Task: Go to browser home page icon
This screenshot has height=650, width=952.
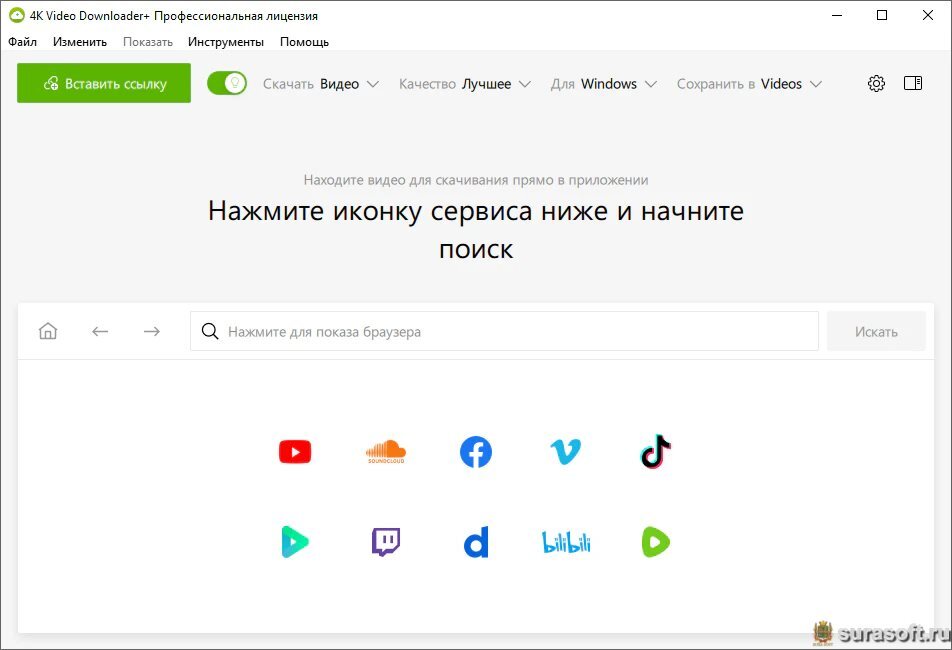Action: coord(48,332)
